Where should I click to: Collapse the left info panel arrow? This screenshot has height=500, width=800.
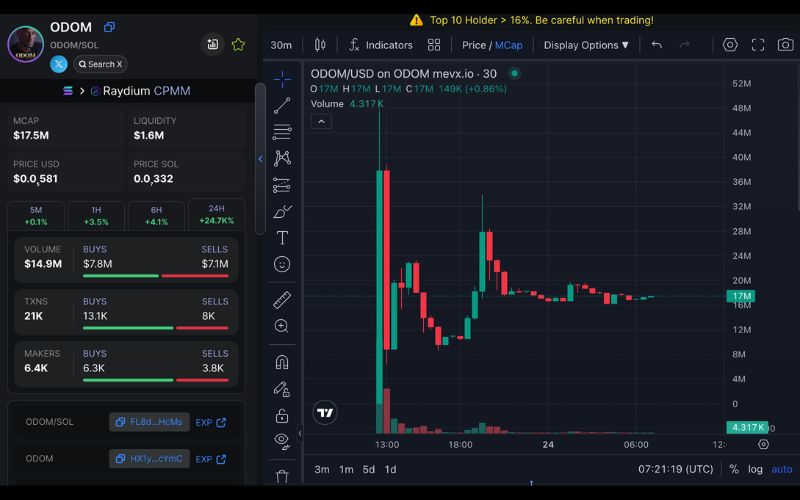tap(260, 159)
